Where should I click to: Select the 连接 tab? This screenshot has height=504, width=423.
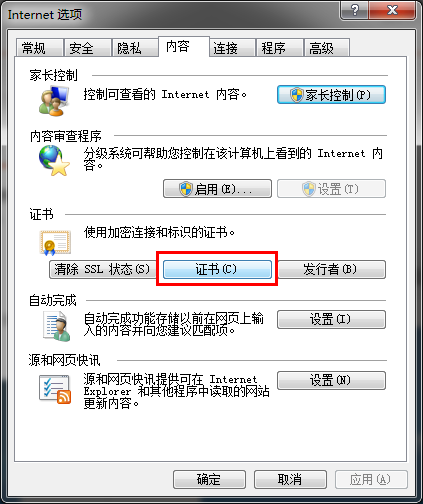[232, 48]
